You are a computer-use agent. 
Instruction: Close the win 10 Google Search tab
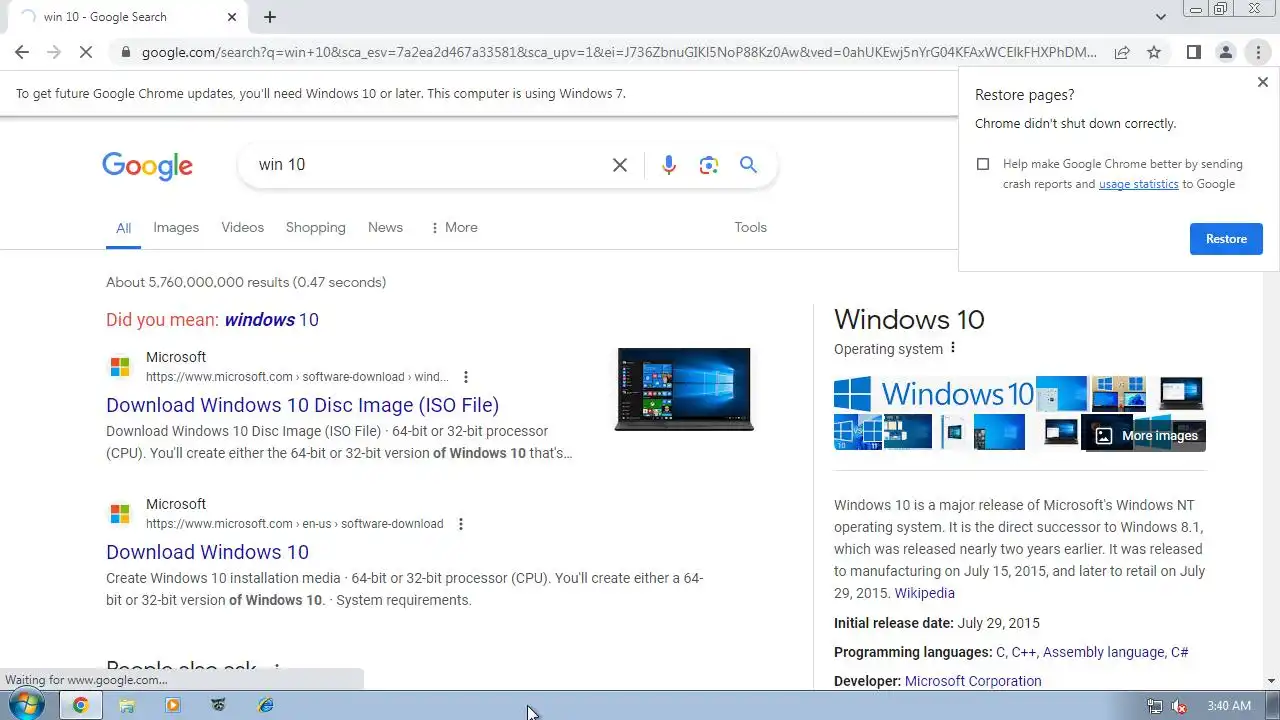[232, 17]
